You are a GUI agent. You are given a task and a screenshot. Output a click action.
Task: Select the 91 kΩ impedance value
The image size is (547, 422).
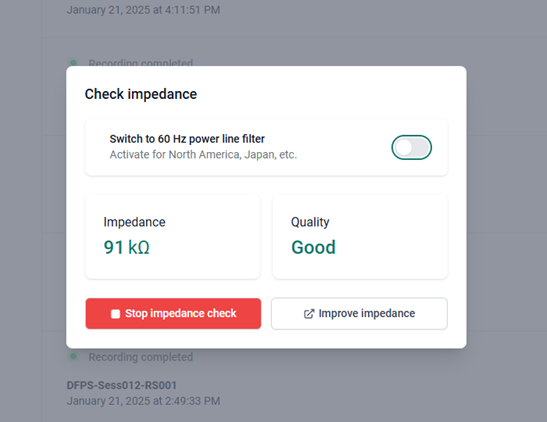pyautogui.click(x=127, y=247)
